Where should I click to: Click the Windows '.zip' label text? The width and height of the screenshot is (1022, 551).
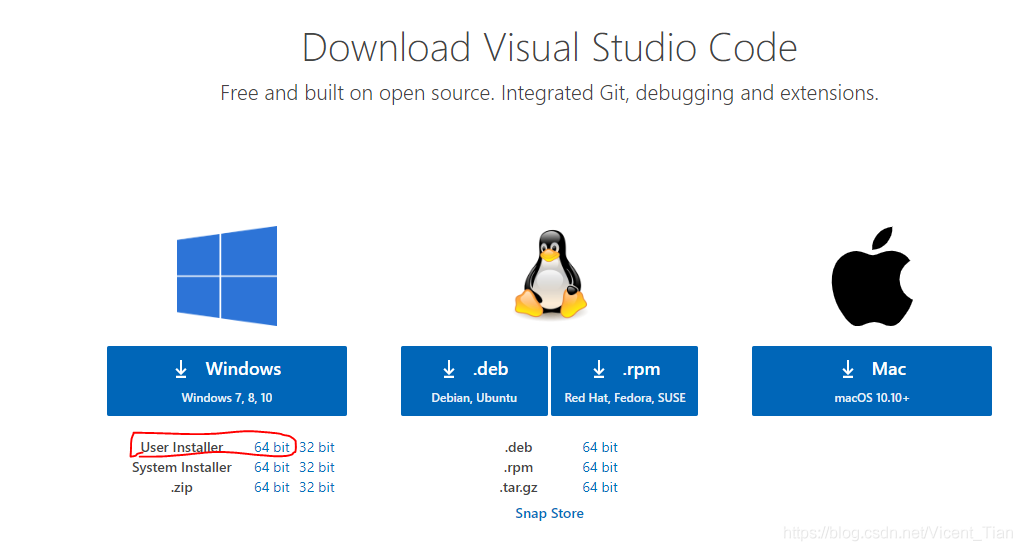182,488
